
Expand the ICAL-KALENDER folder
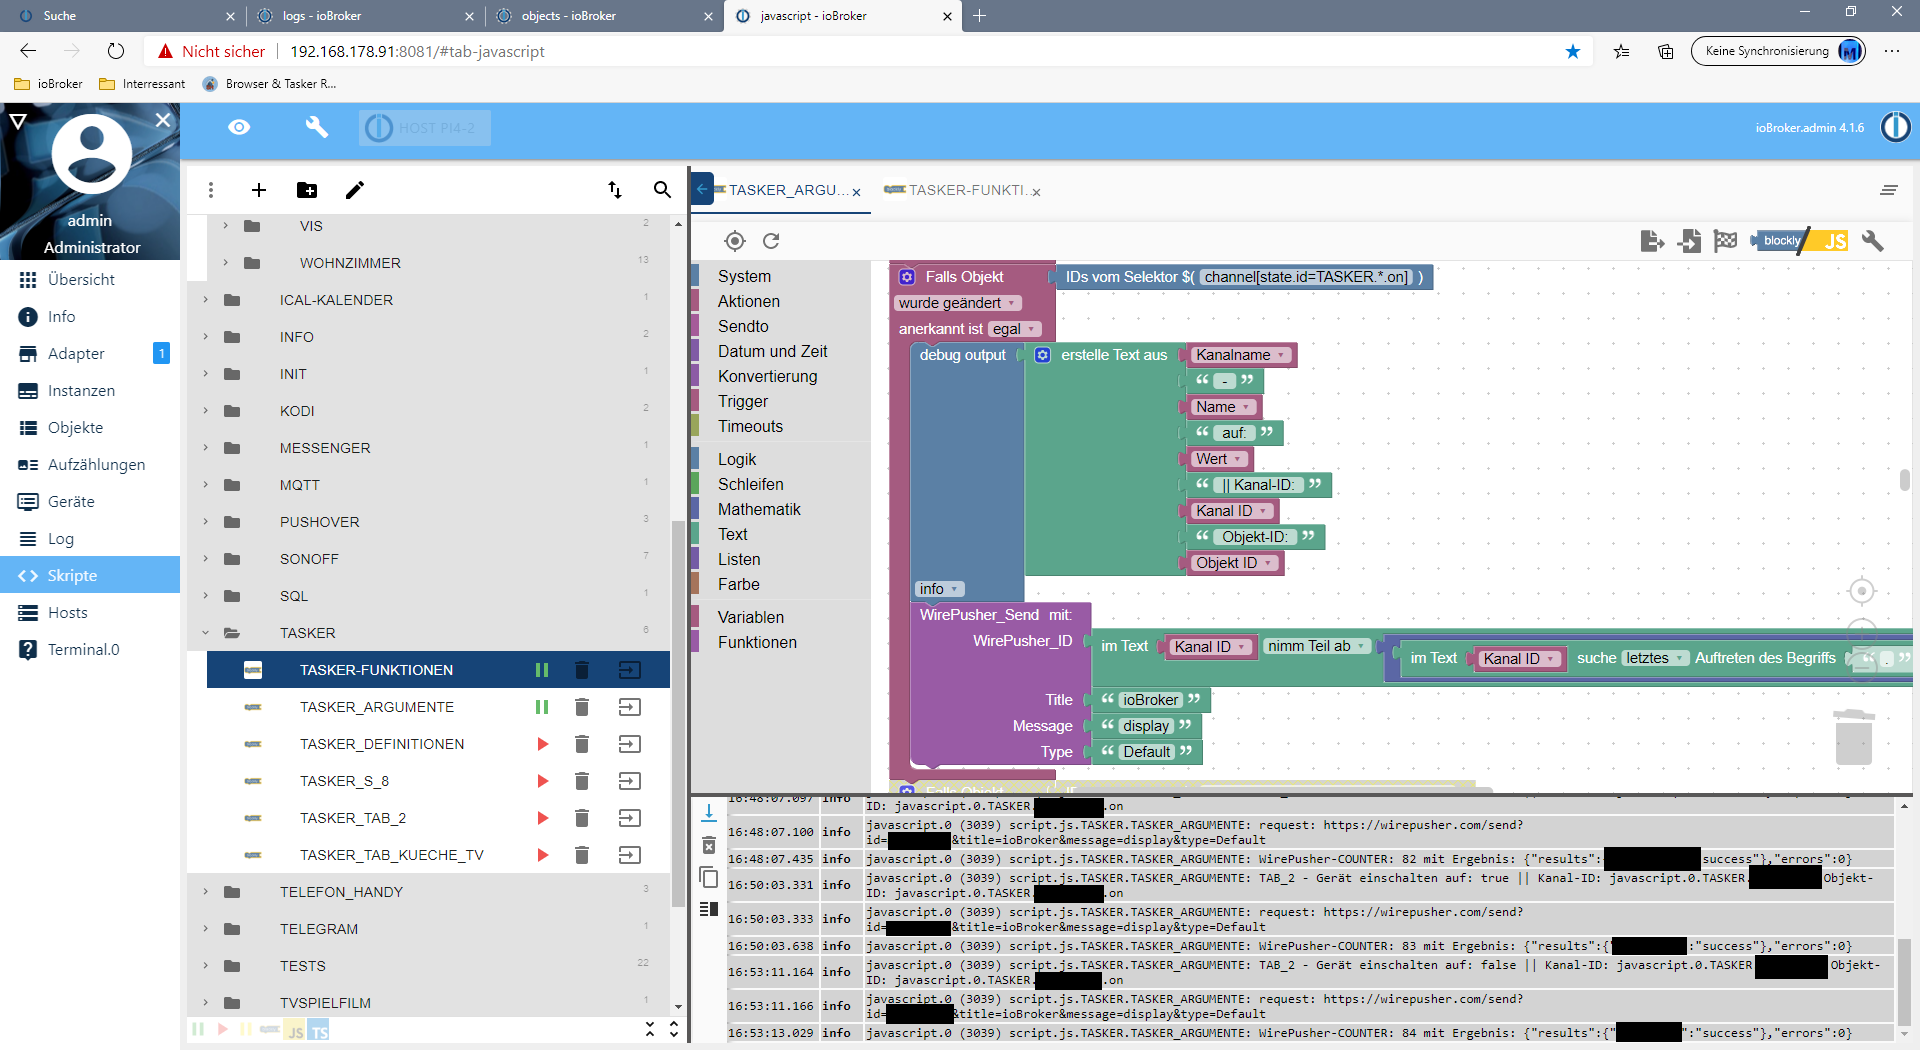[x=205, y=300]
